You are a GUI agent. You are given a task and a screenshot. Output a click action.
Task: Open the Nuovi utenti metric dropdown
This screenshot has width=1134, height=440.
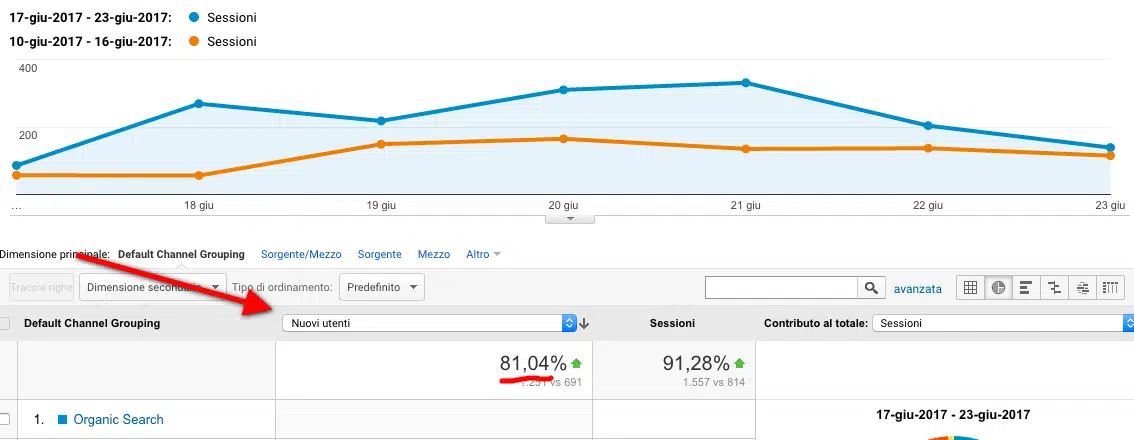(430, 323)
